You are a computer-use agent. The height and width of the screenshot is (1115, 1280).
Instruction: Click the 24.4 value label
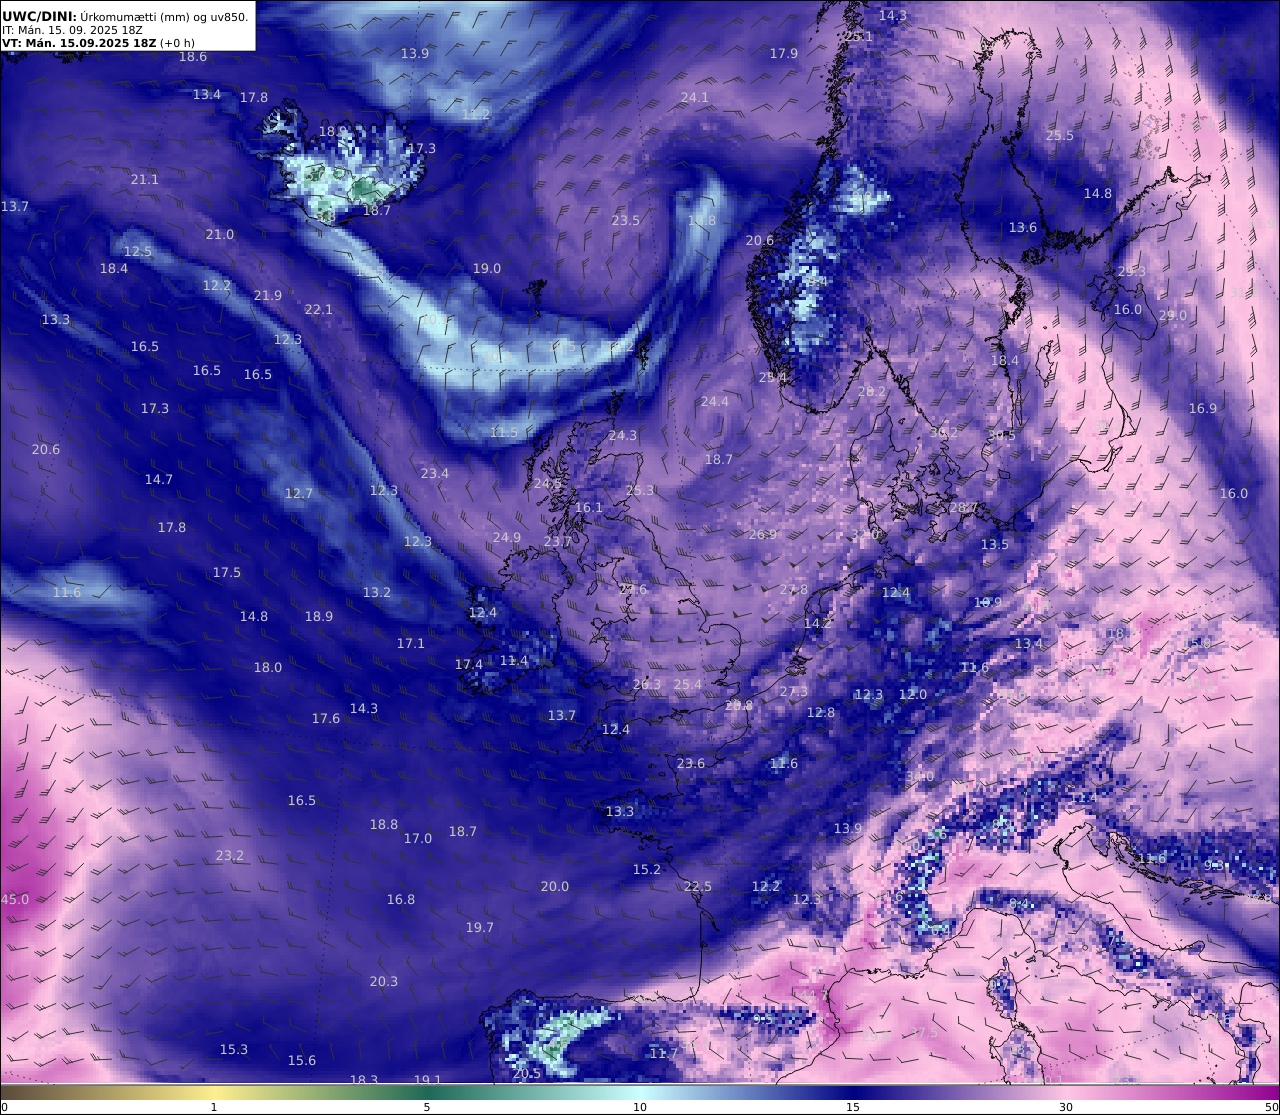(714, 402)
